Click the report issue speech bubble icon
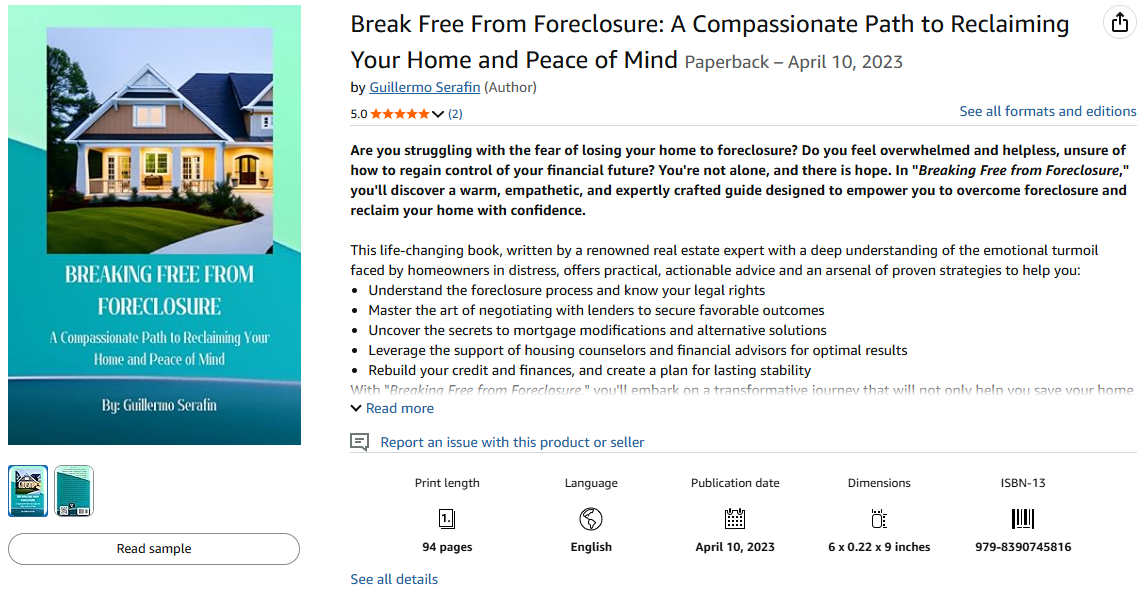The height and width of the screenshot is (594, 1147). [360, 442]
